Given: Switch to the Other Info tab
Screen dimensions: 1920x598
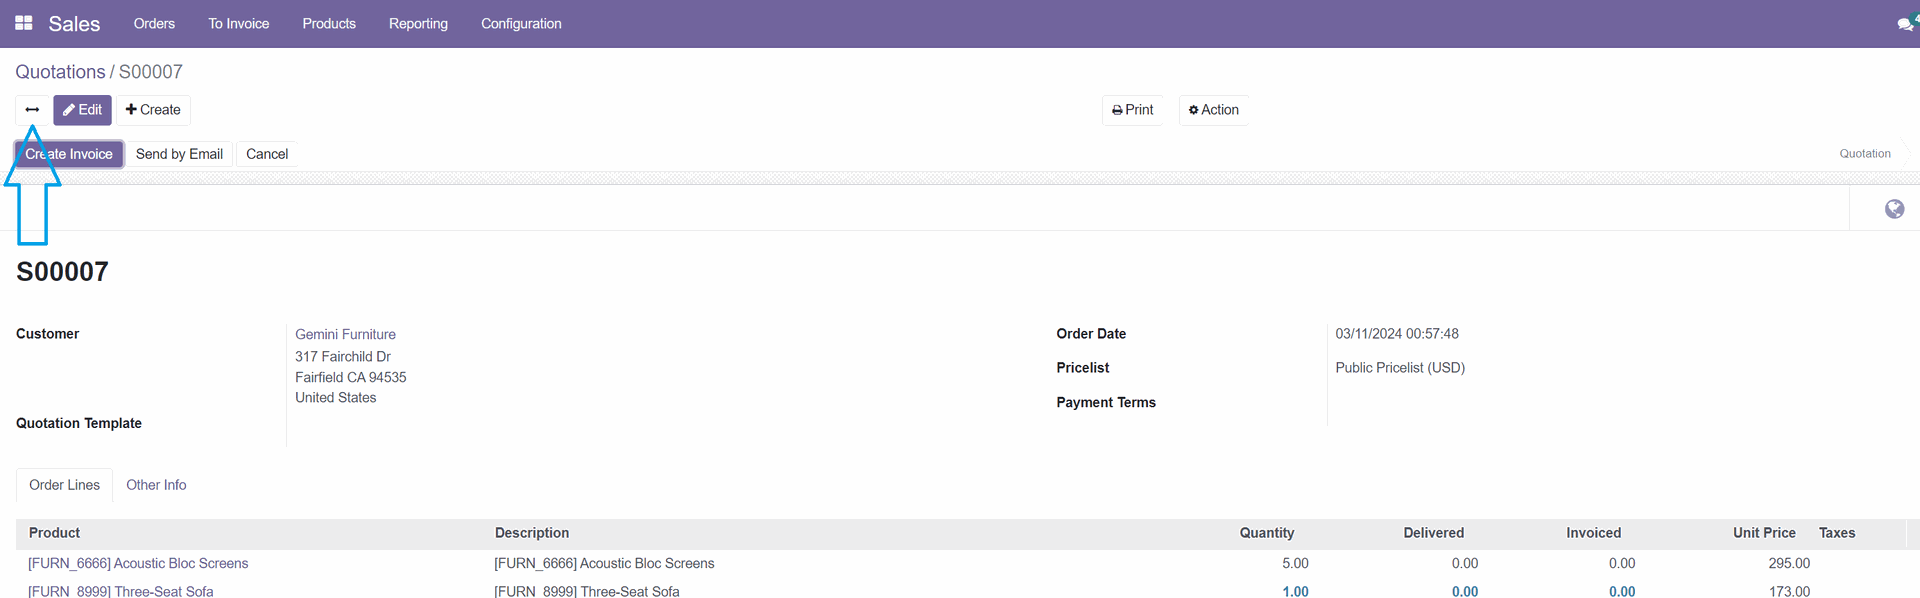Looking at the screenshot, I should point(156,485).
